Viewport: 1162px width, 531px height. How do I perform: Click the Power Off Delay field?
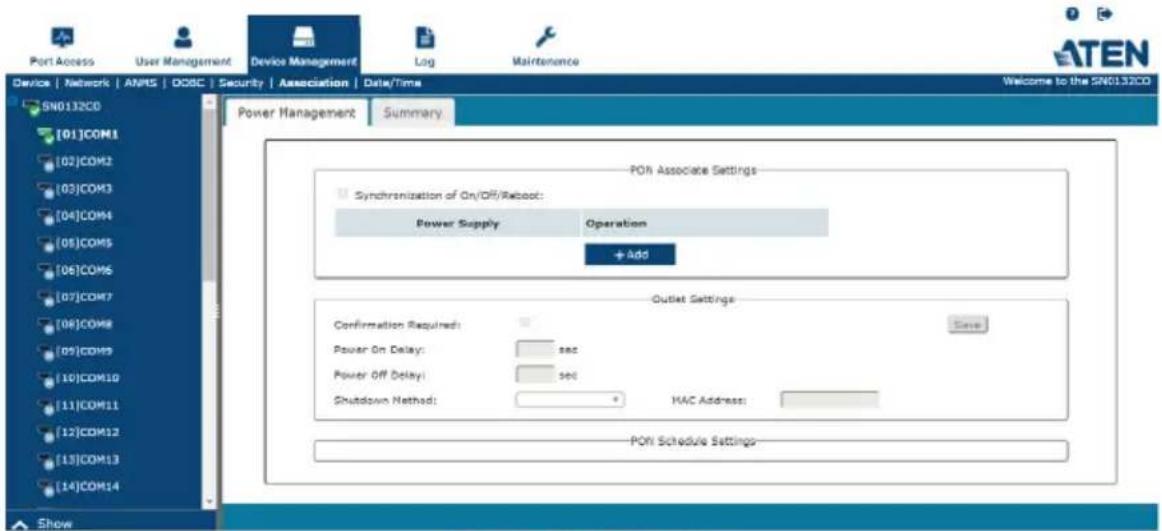point(534,374)
